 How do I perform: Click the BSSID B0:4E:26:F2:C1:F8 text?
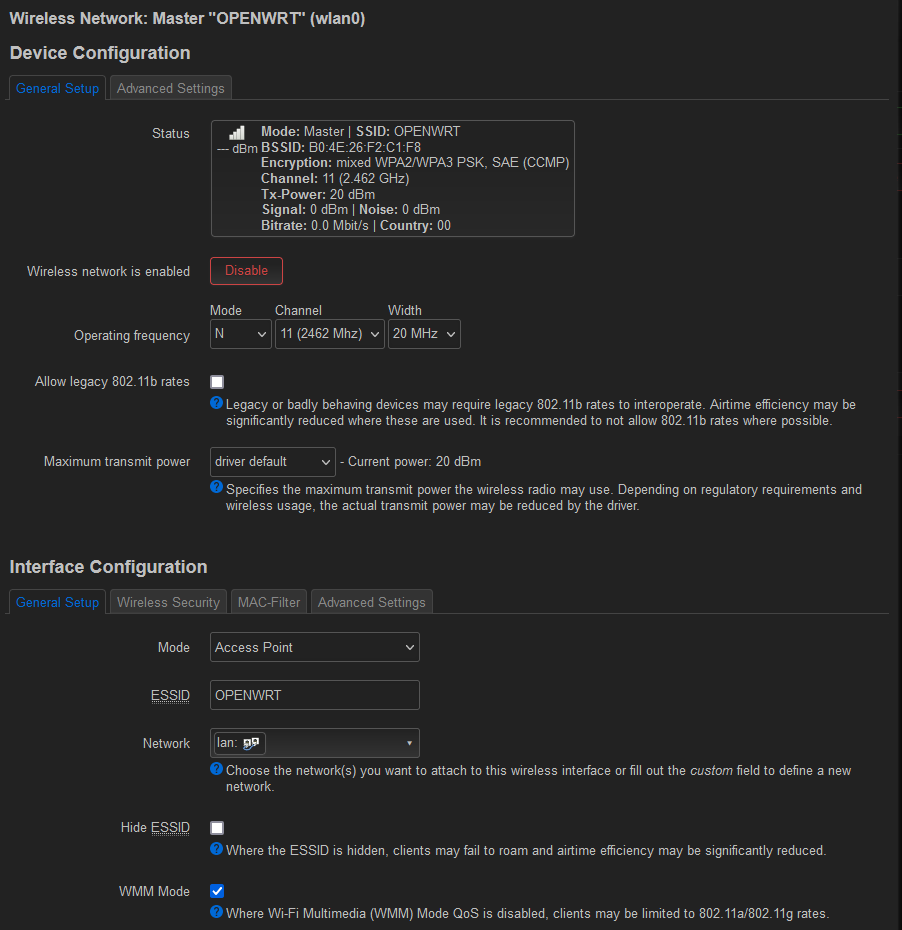pyautogui.click(x=341, y=147)
